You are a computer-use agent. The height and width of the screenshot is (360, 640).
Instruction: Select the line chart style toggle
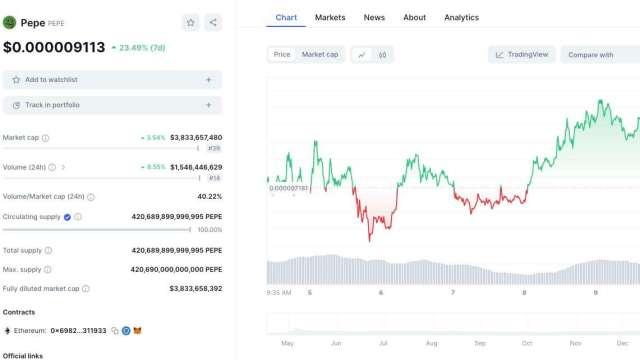362,55
